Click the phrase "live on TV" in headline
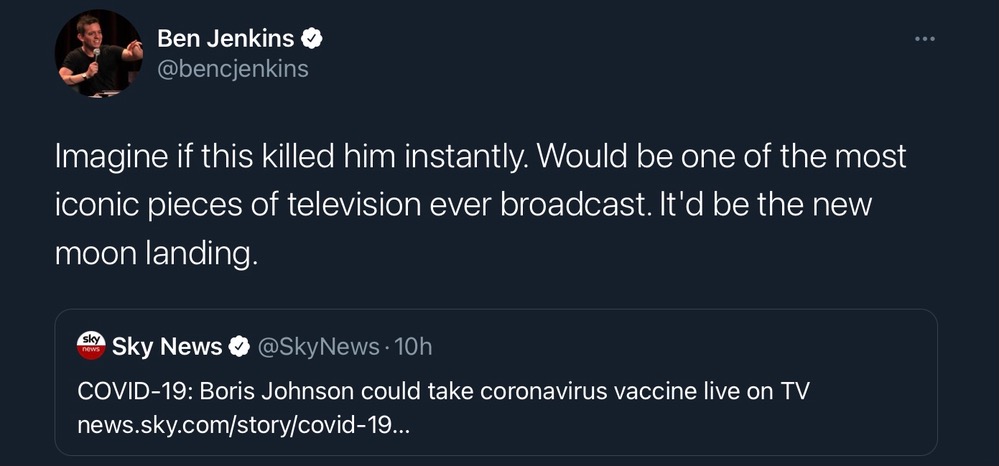Screen dimensions: 999x466 [x=760, y=391]
